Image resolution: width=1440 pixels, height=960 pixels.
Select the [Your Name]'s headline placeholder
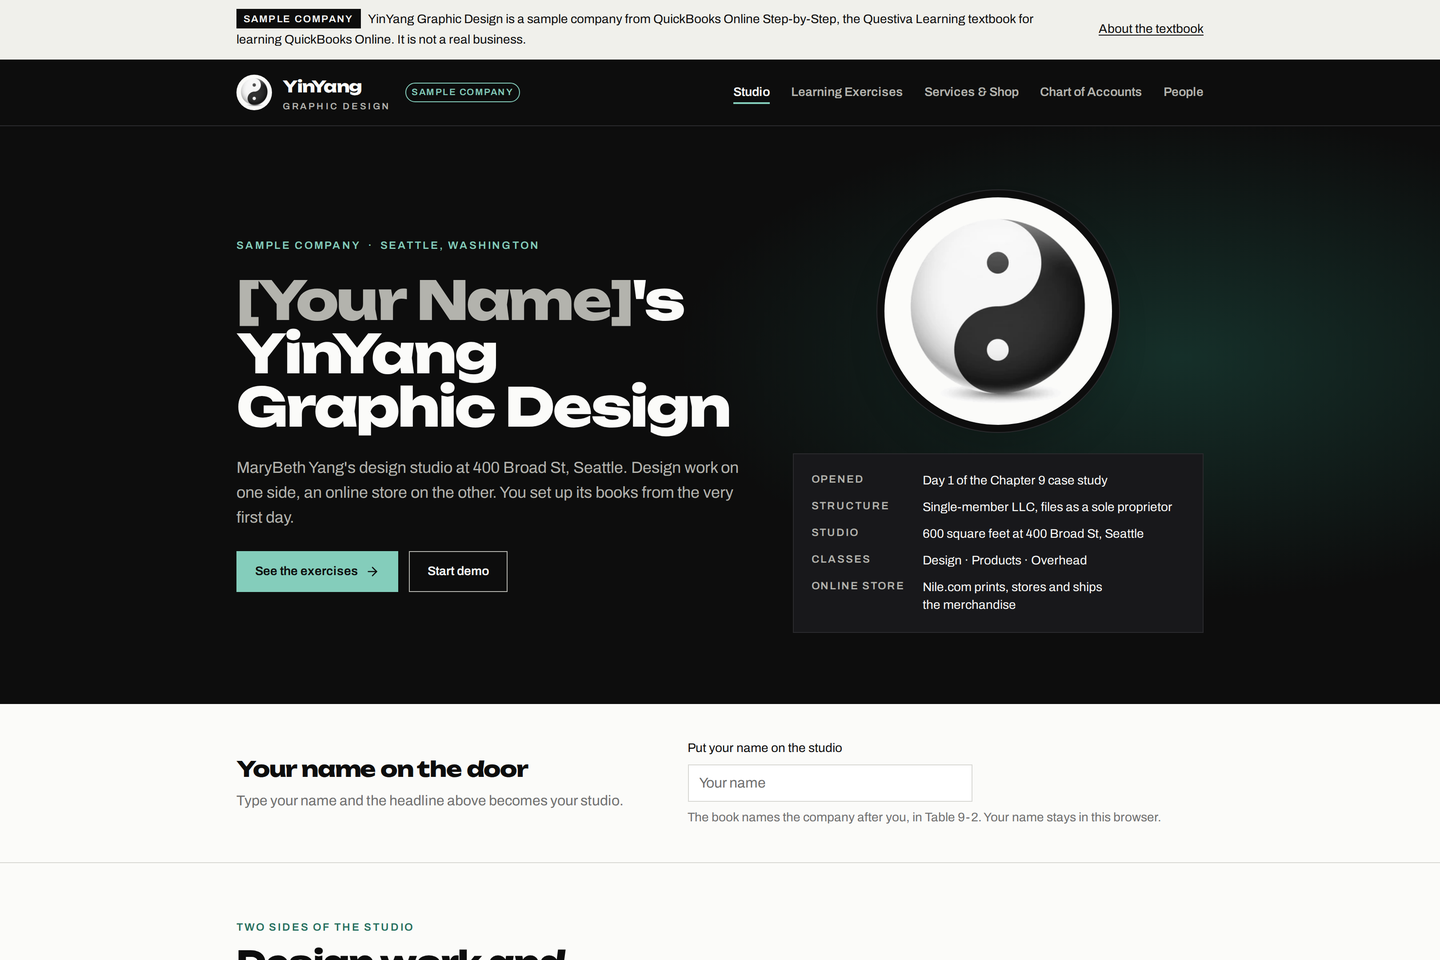pos(436,300)
